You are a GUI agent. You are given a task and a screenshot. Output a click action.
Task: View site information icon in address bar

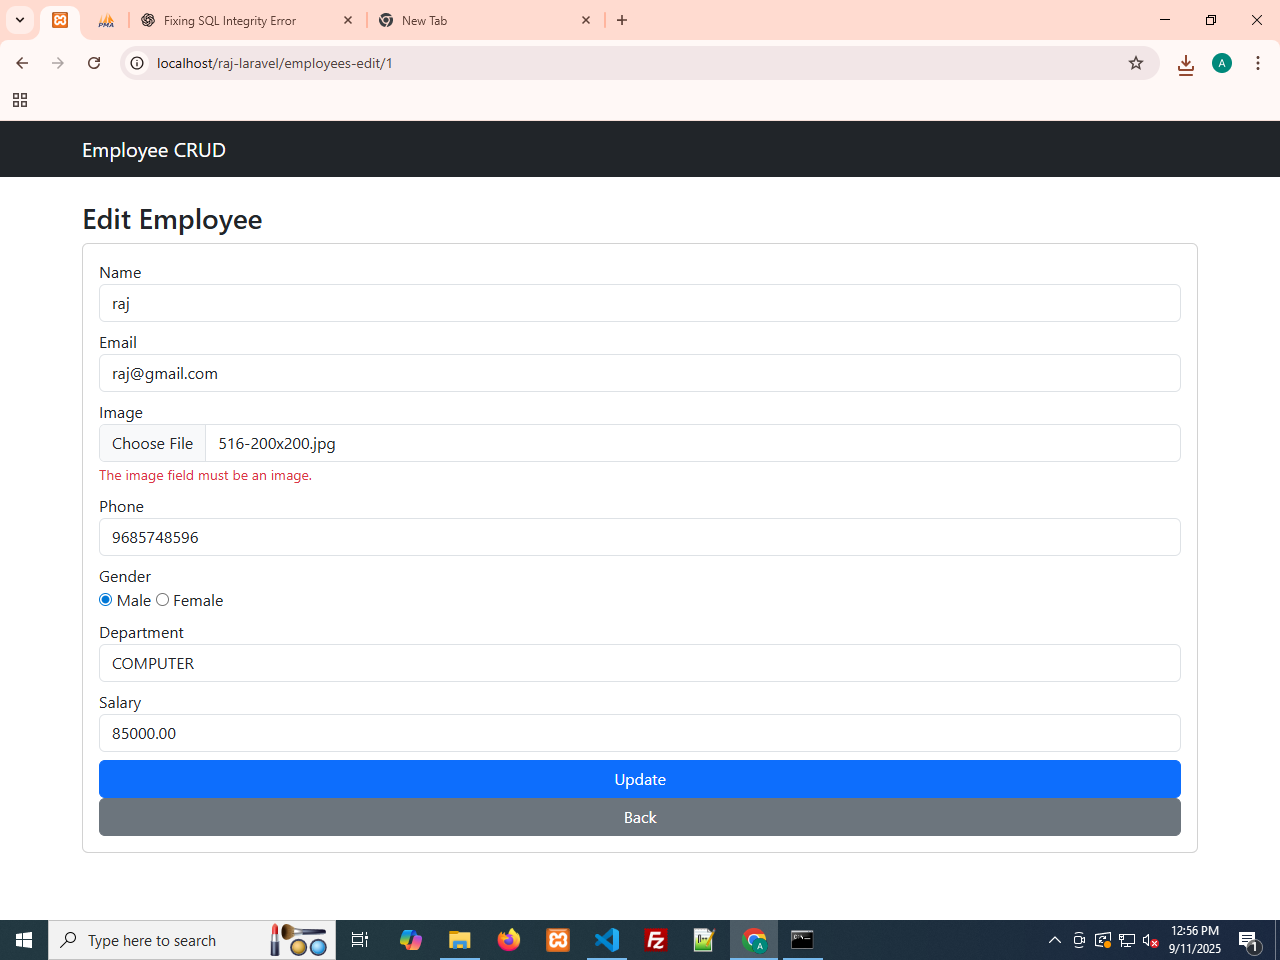138,63
